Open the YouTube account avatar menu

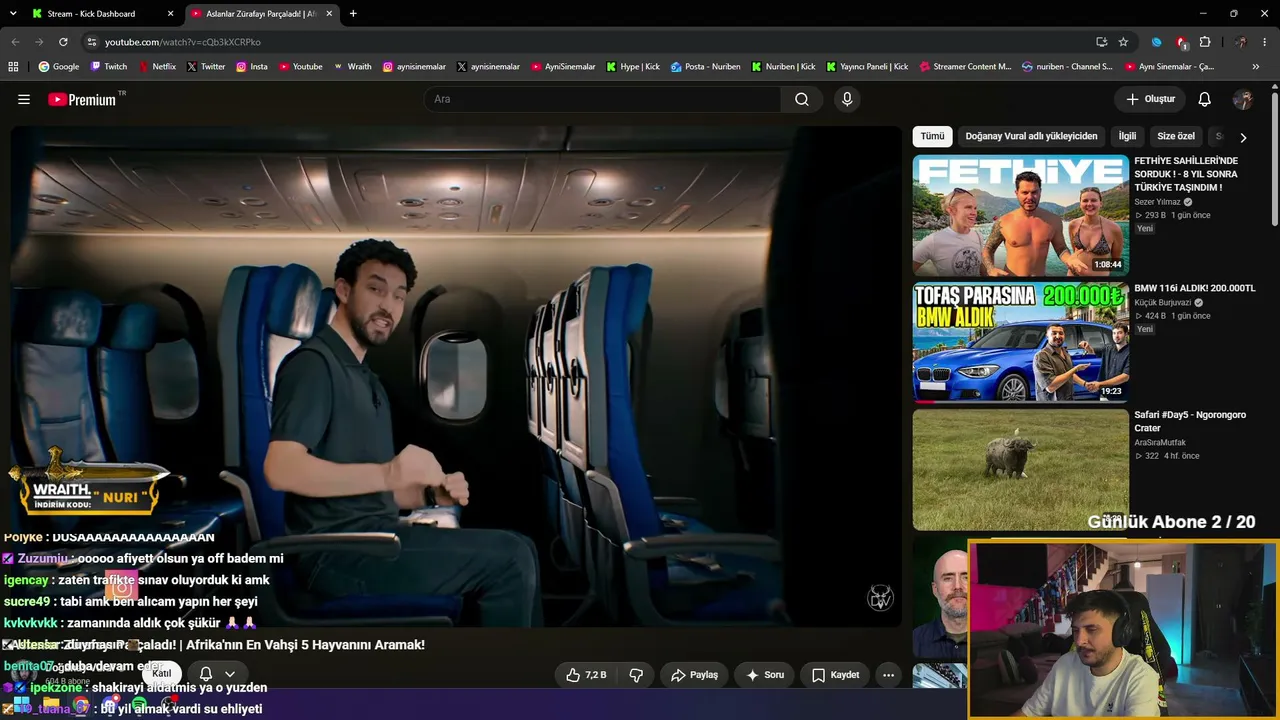pos(1243,99)
